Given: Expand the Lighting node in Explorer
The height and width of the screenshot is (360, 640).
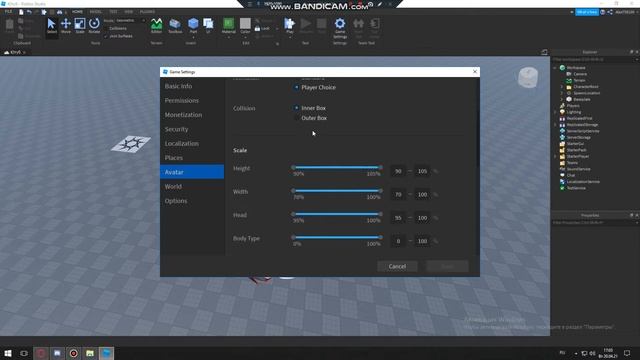Looking at the screenshot, I should (x=555, y=112).
